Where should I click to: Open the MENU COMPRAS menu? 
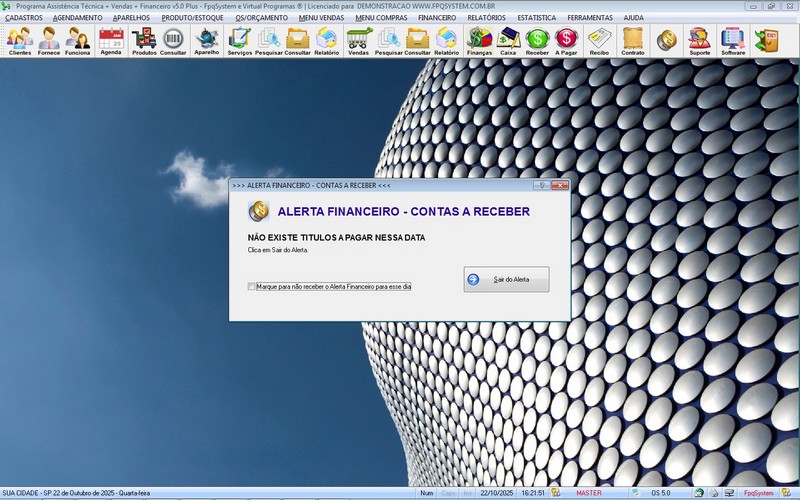(x=381, y=17)
